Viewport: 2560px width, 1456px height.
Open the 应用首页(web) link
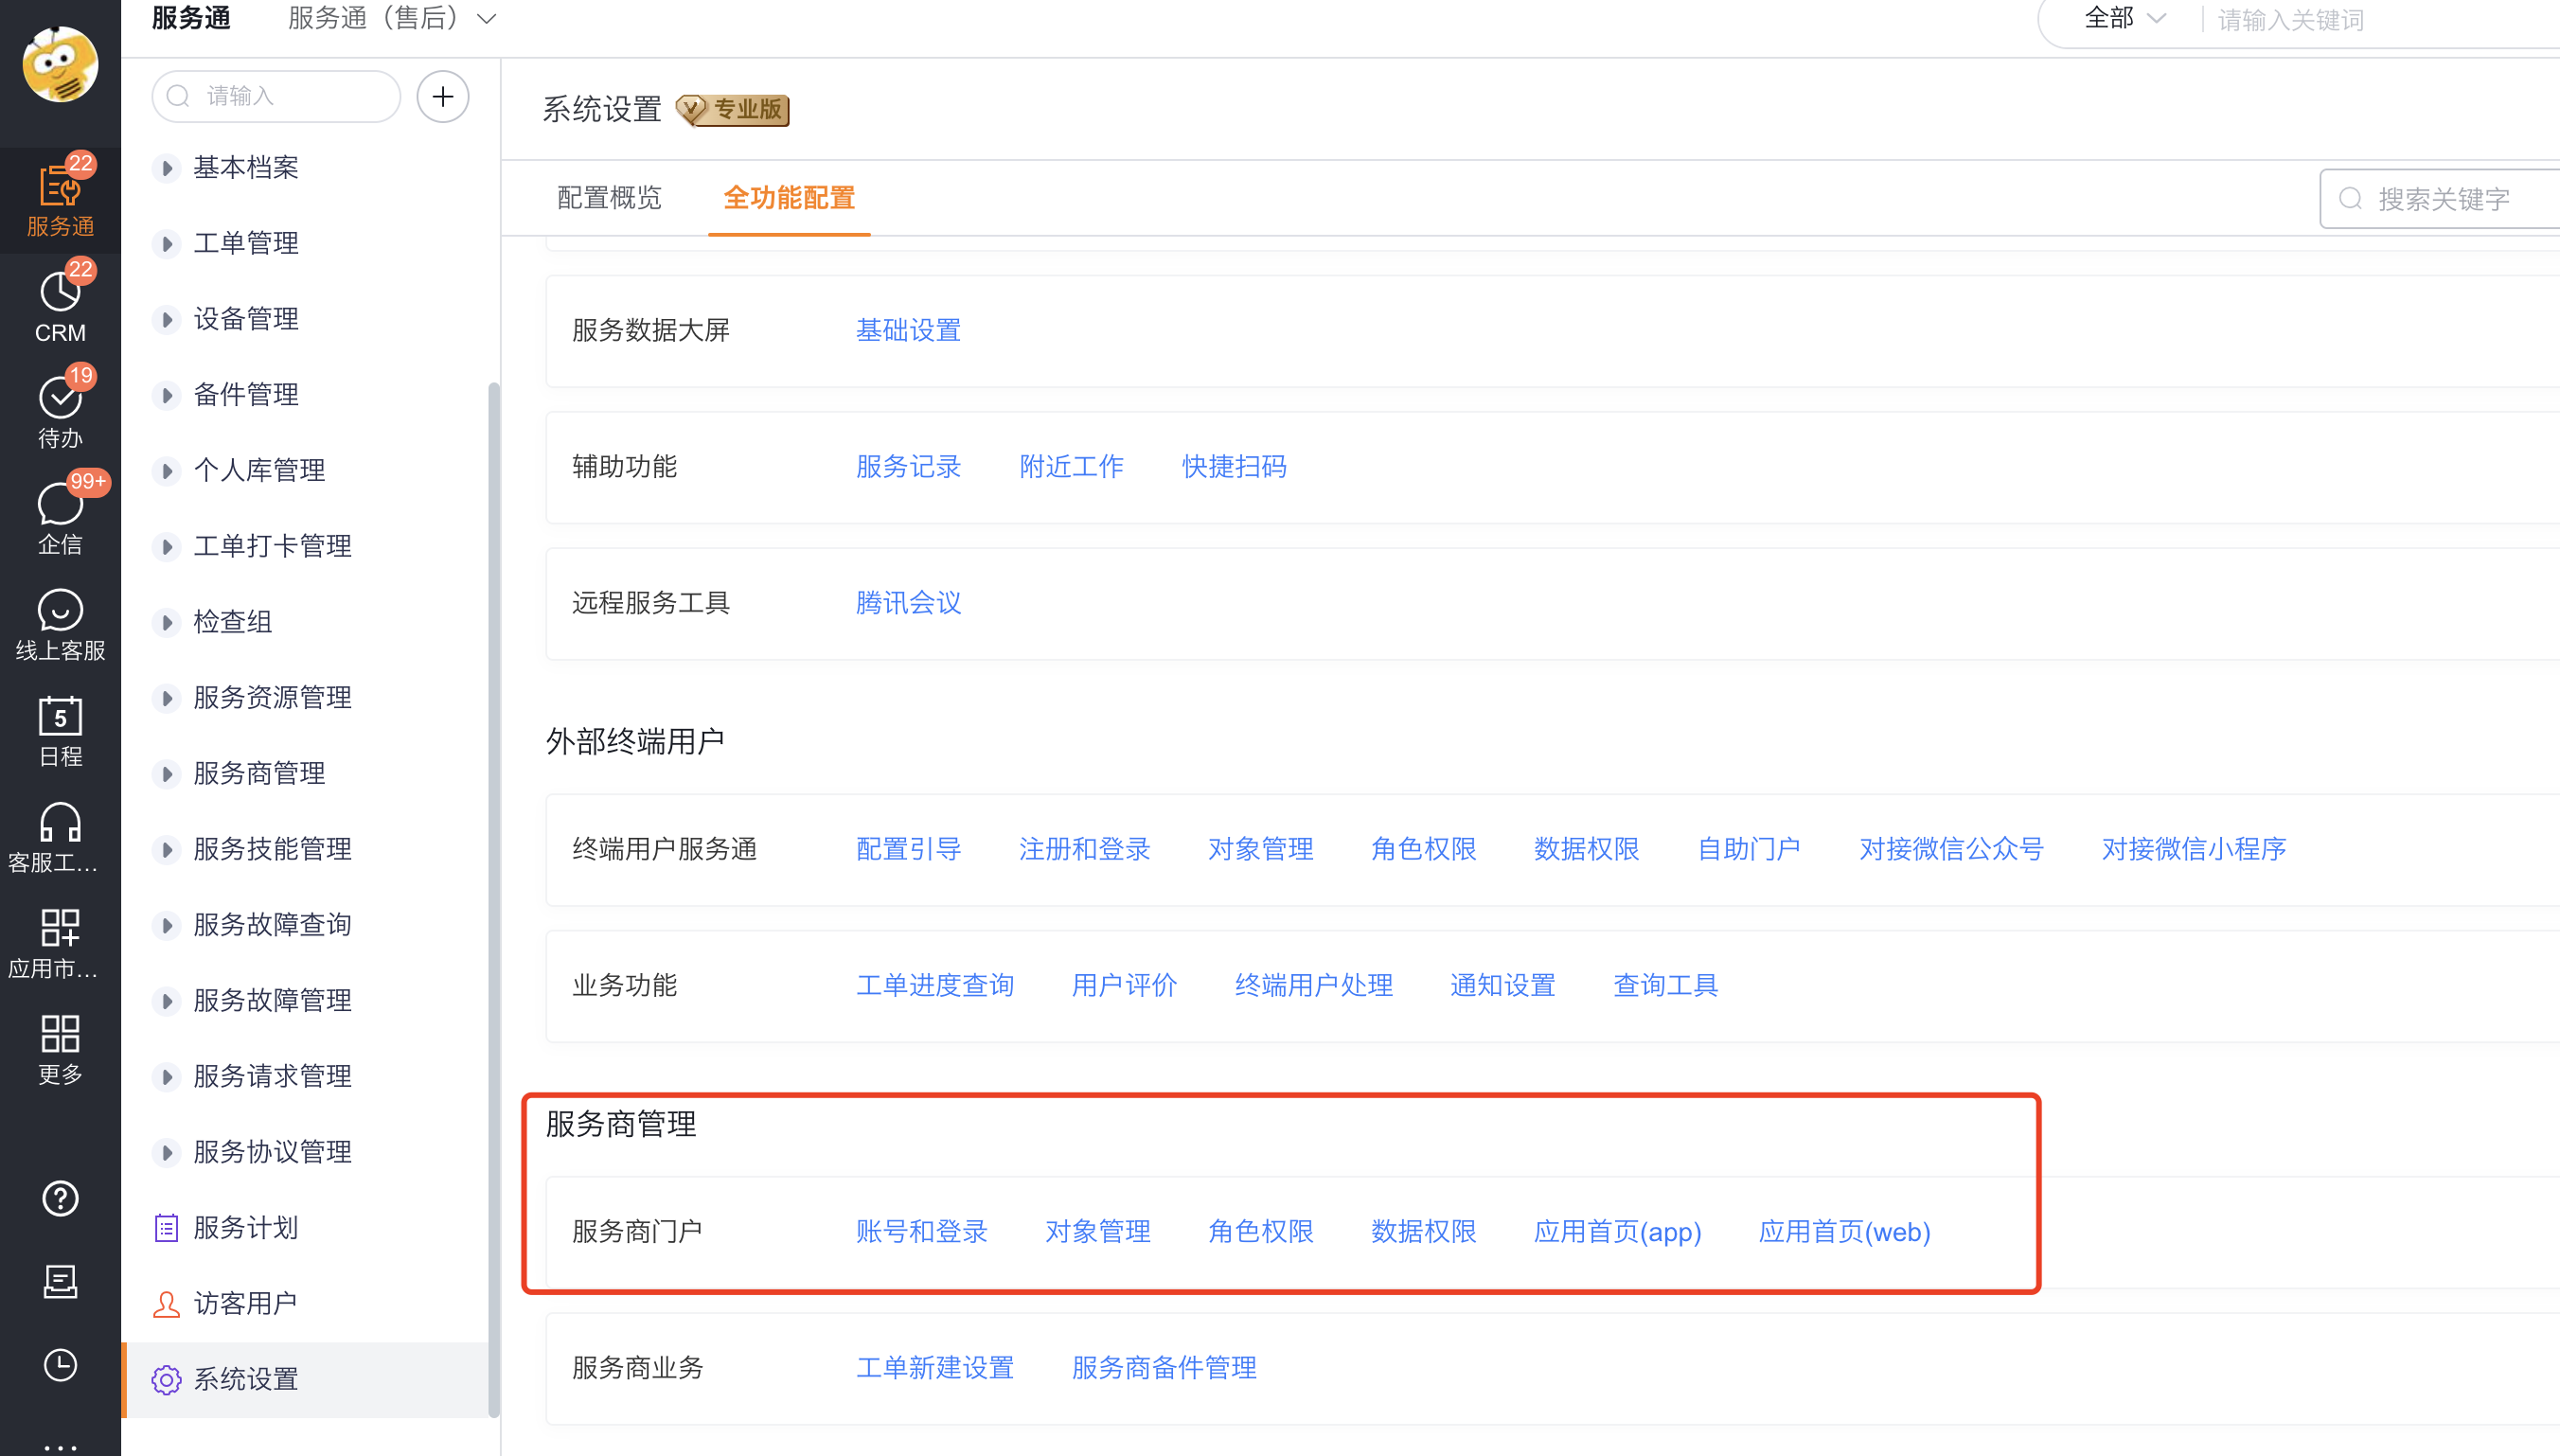pos(1844,1231)
